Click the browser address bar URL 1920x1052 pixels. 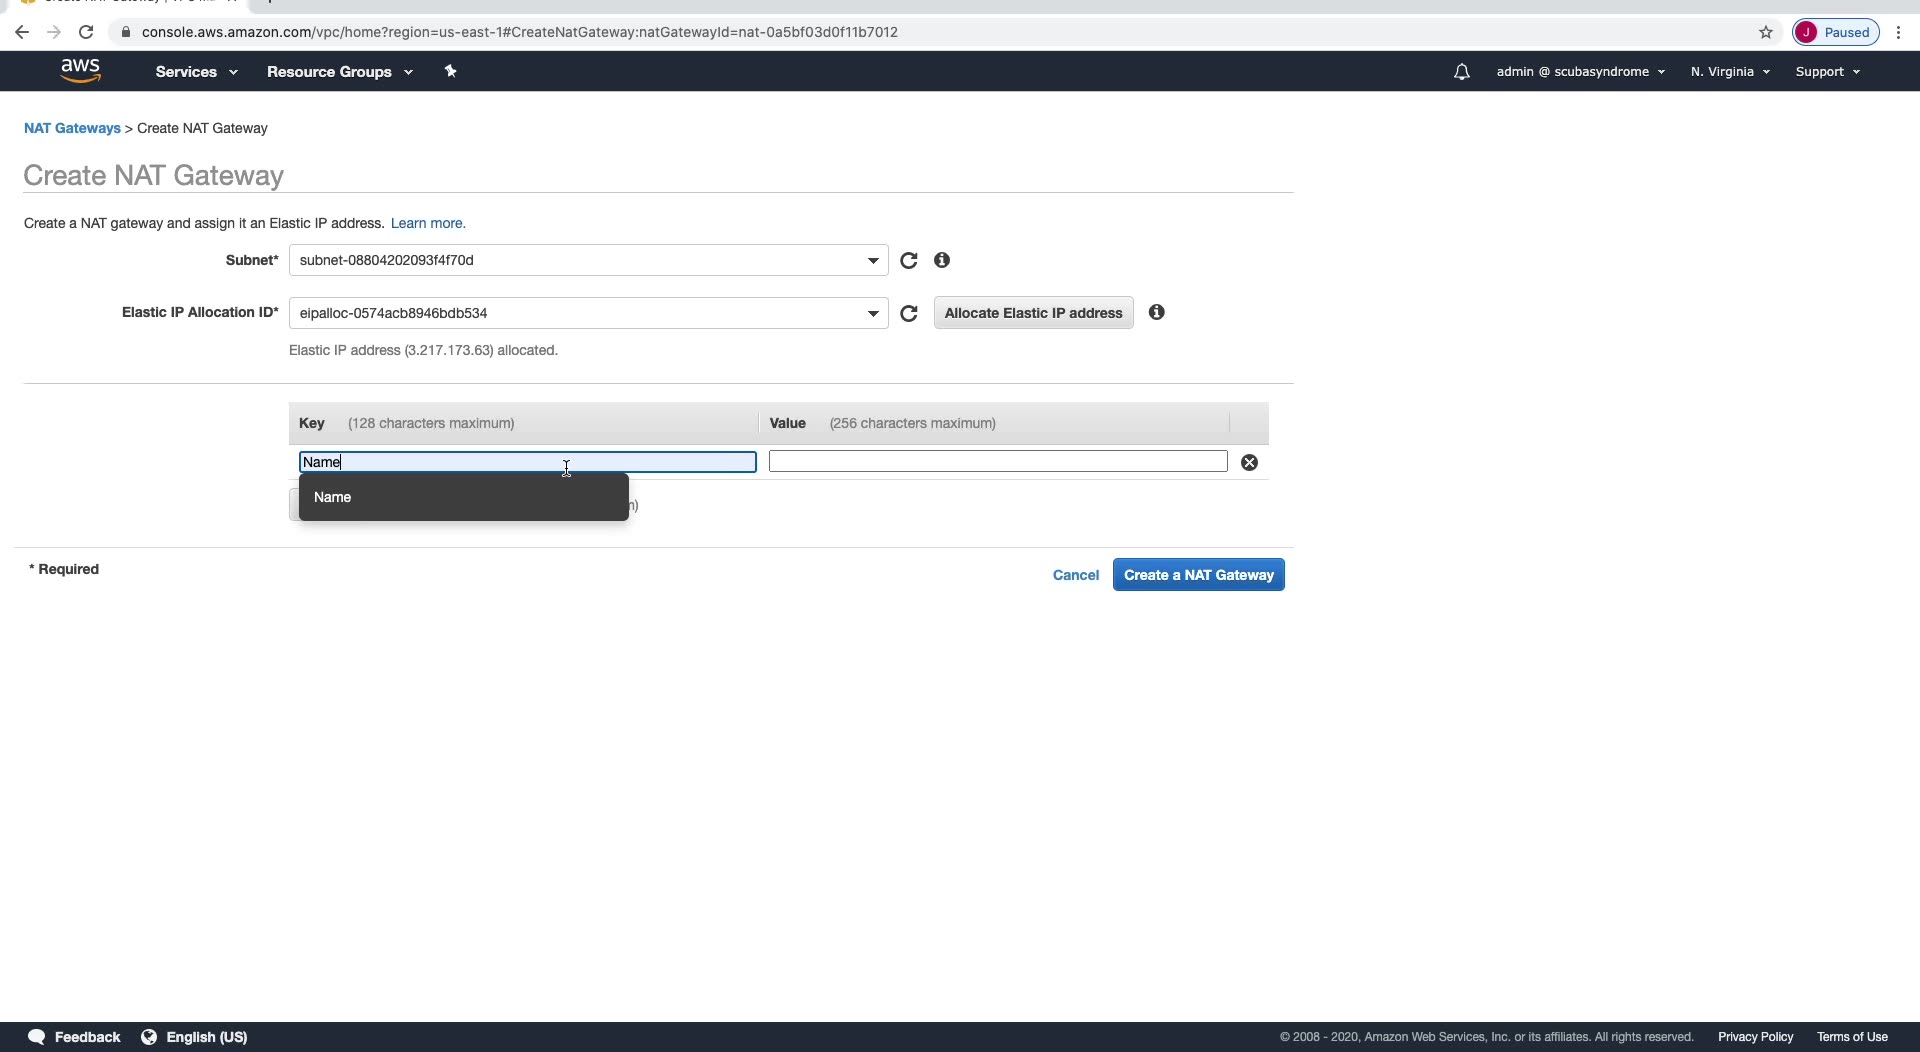(520, 32)
